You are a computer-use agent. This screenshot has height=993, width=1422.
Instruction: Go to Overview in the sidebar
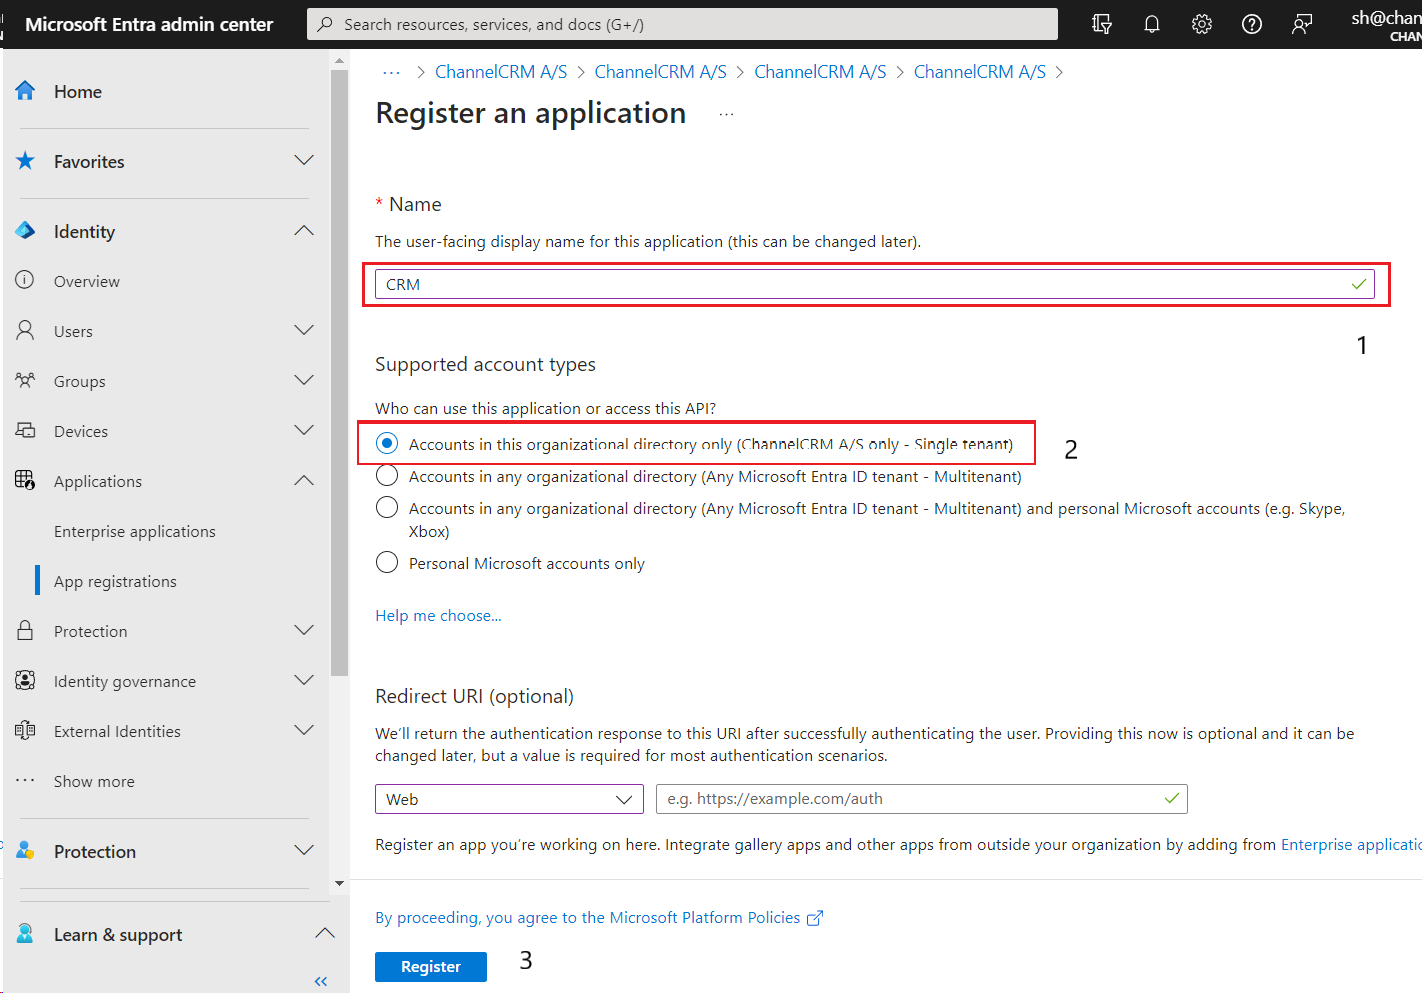tap(87, 281)
